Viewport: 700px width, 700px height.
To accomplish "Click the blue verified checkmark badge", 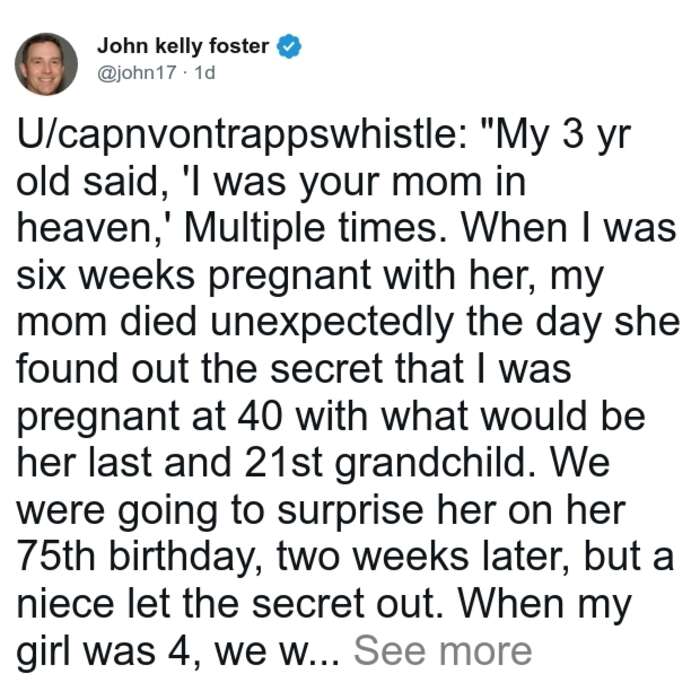I will tap(289, 46).
